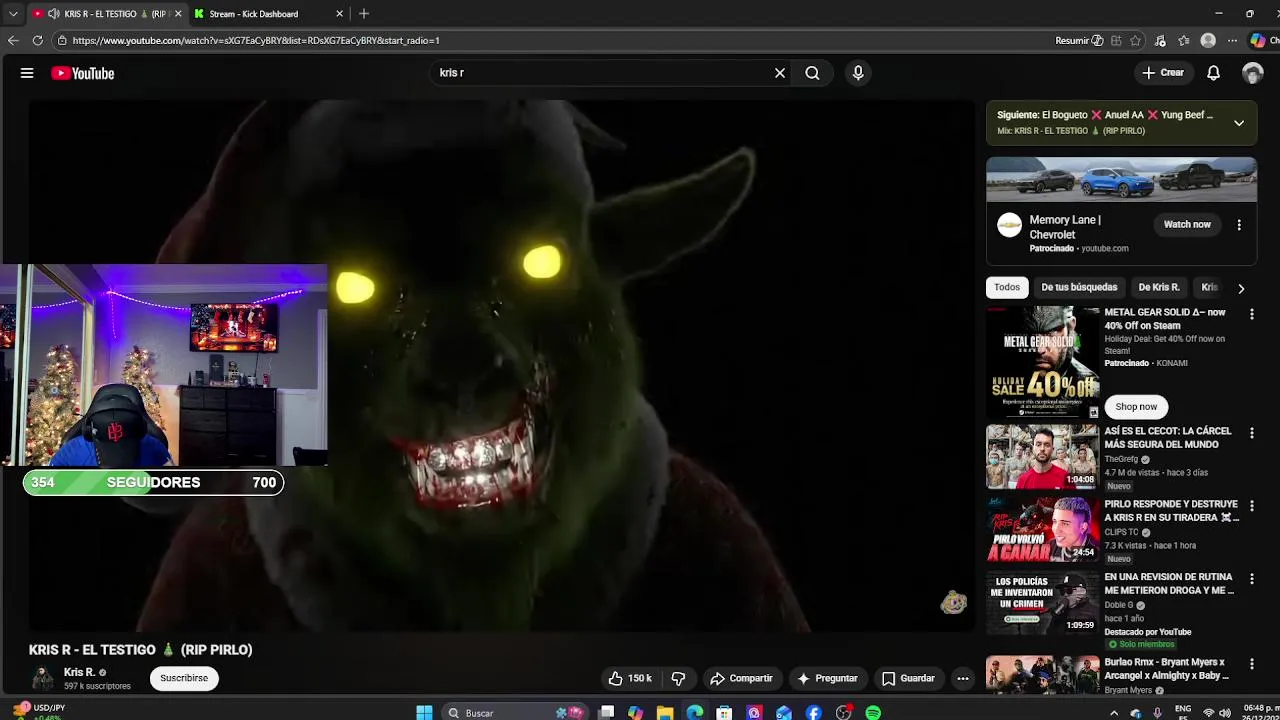Viewport: 1280px width, 720px height.
Task: Open the CECOT cárcel video thumbnail
Action: click(1042, 457)
